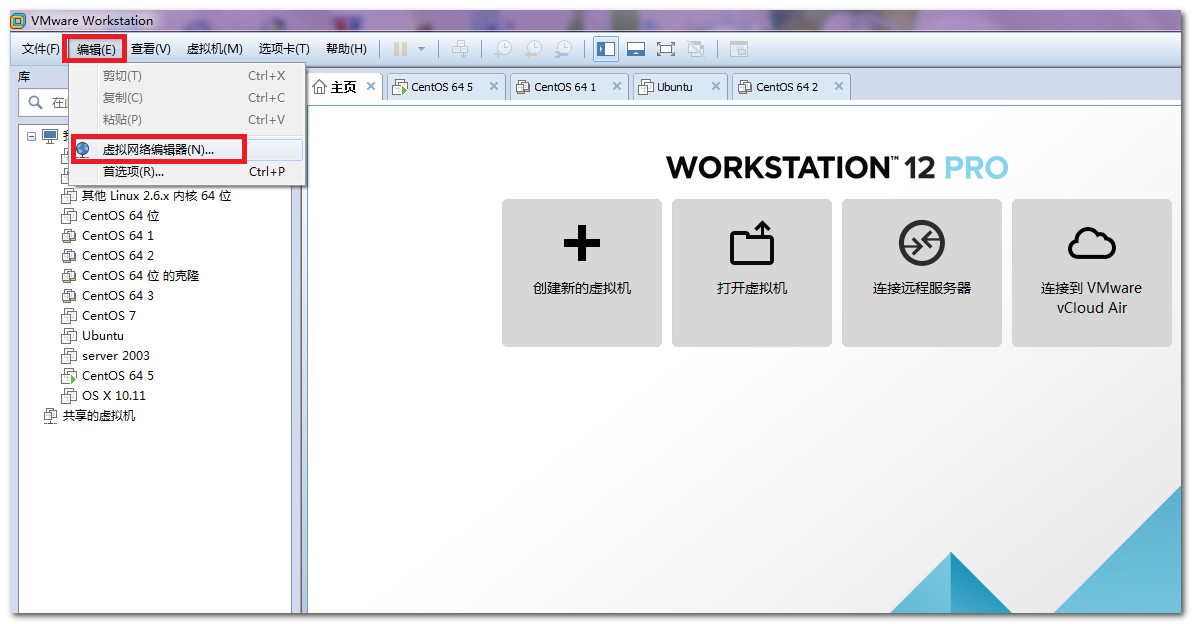1192x624 pixels.
Task: Open the 选项卡(T) menu
Action: click(284, 49)
